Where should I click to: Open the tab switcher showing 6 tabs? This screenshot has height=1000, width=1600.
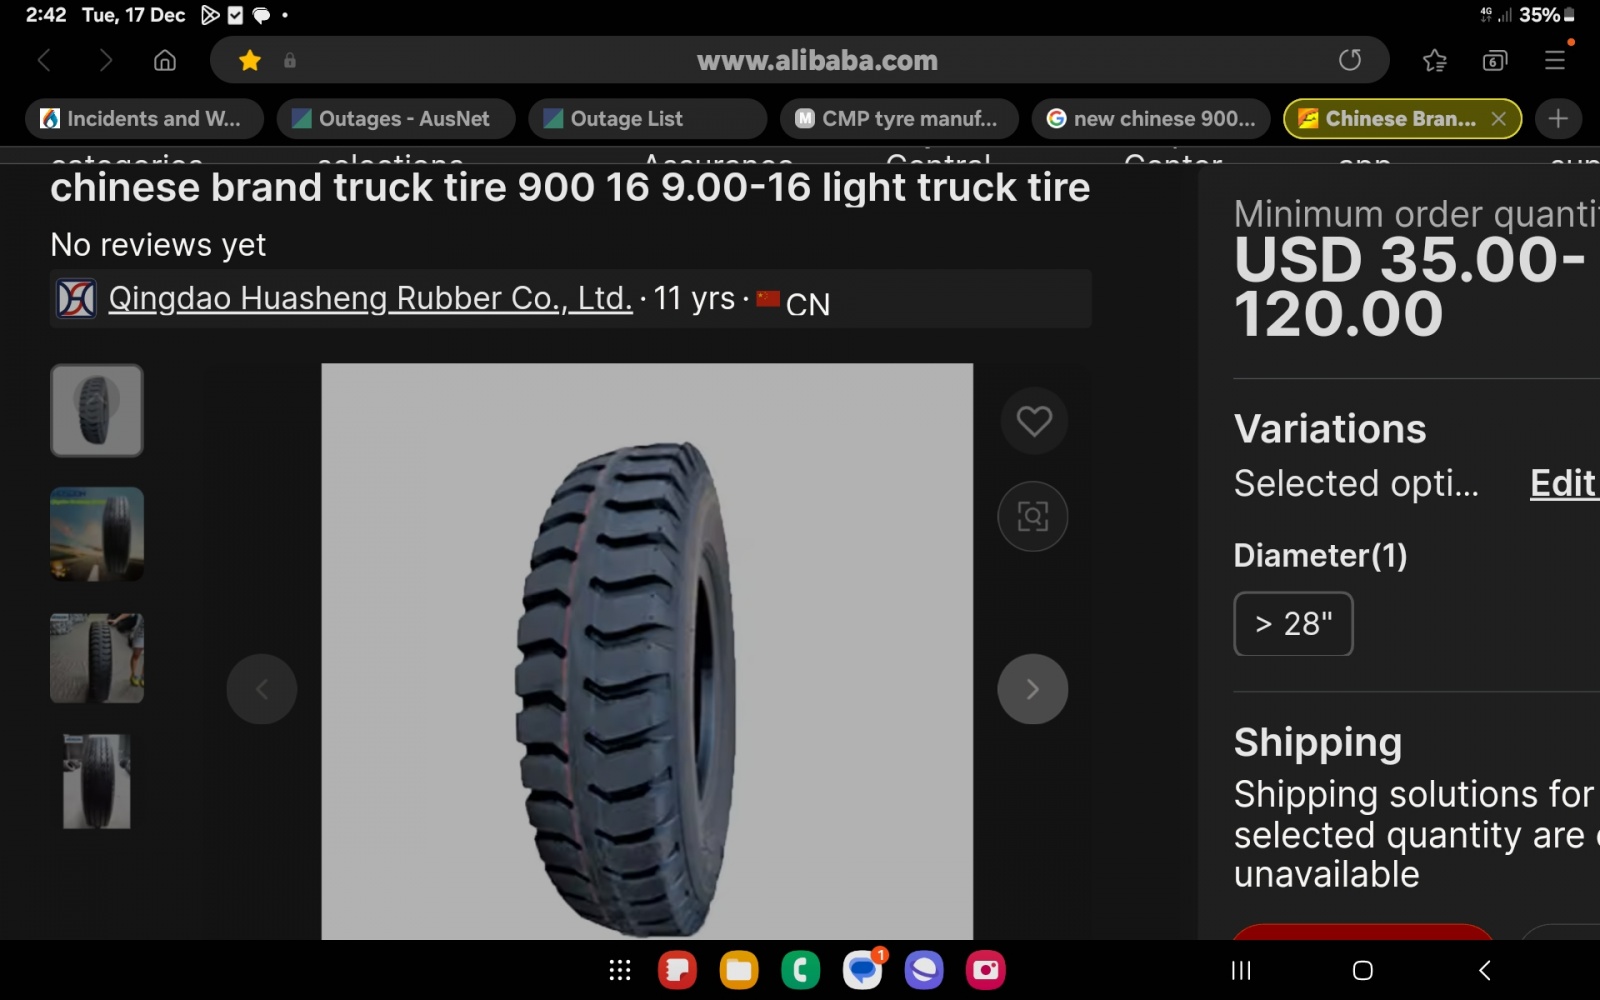click(x=1495, y=61)
